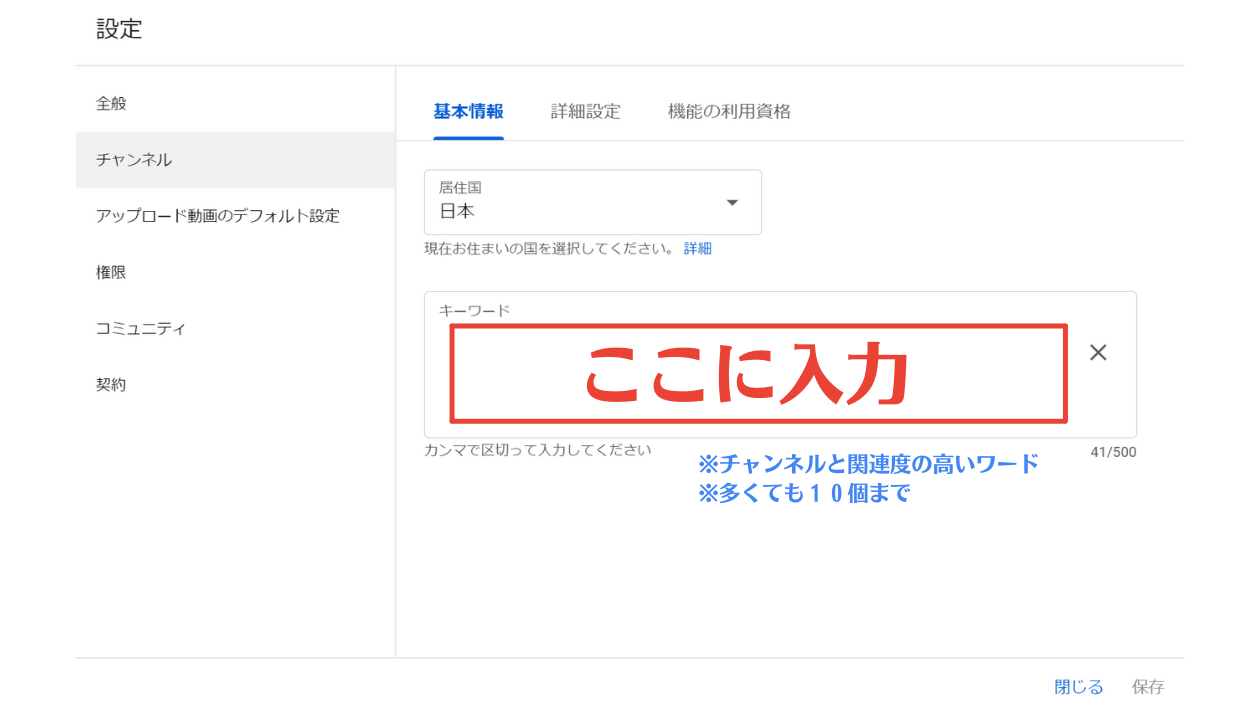
Task: Switch to the 詳細設定 tab
Action: (x=585, y=111)
